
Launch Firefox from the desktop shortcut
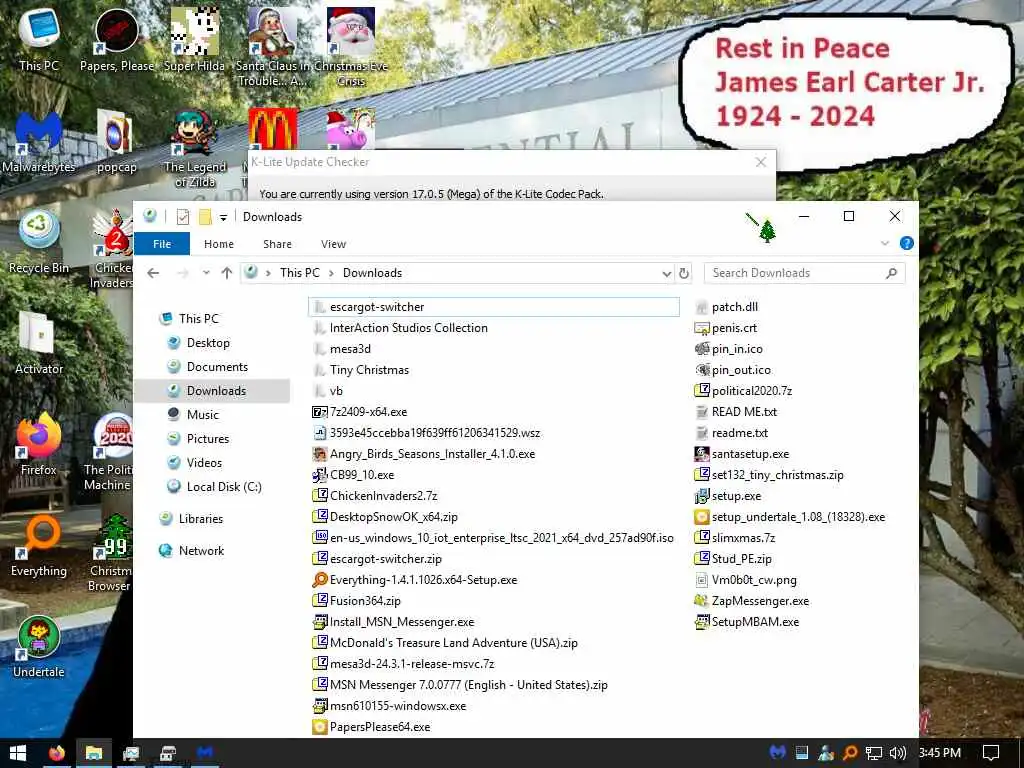click(39, 445)
